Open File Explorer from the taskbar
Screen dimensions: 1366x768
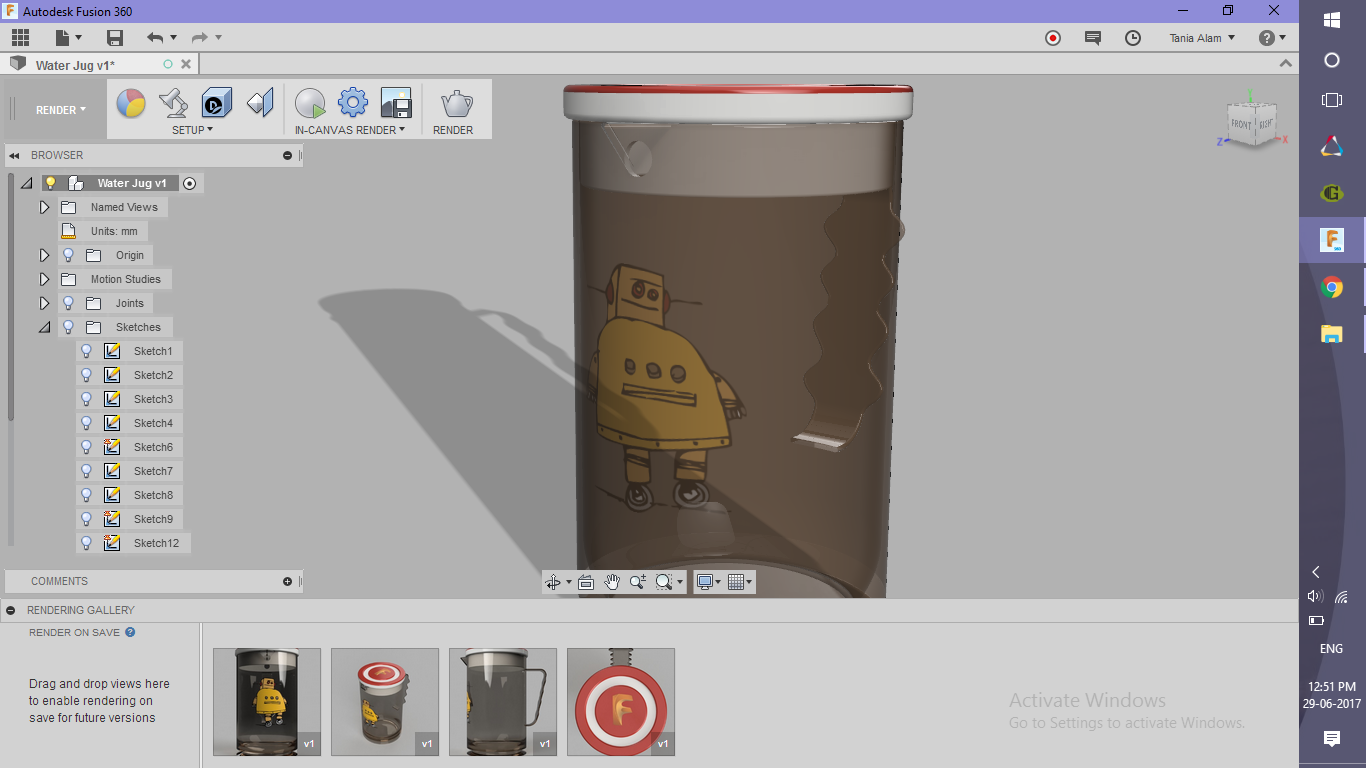pyautogui.click(x=1331, y=334)
